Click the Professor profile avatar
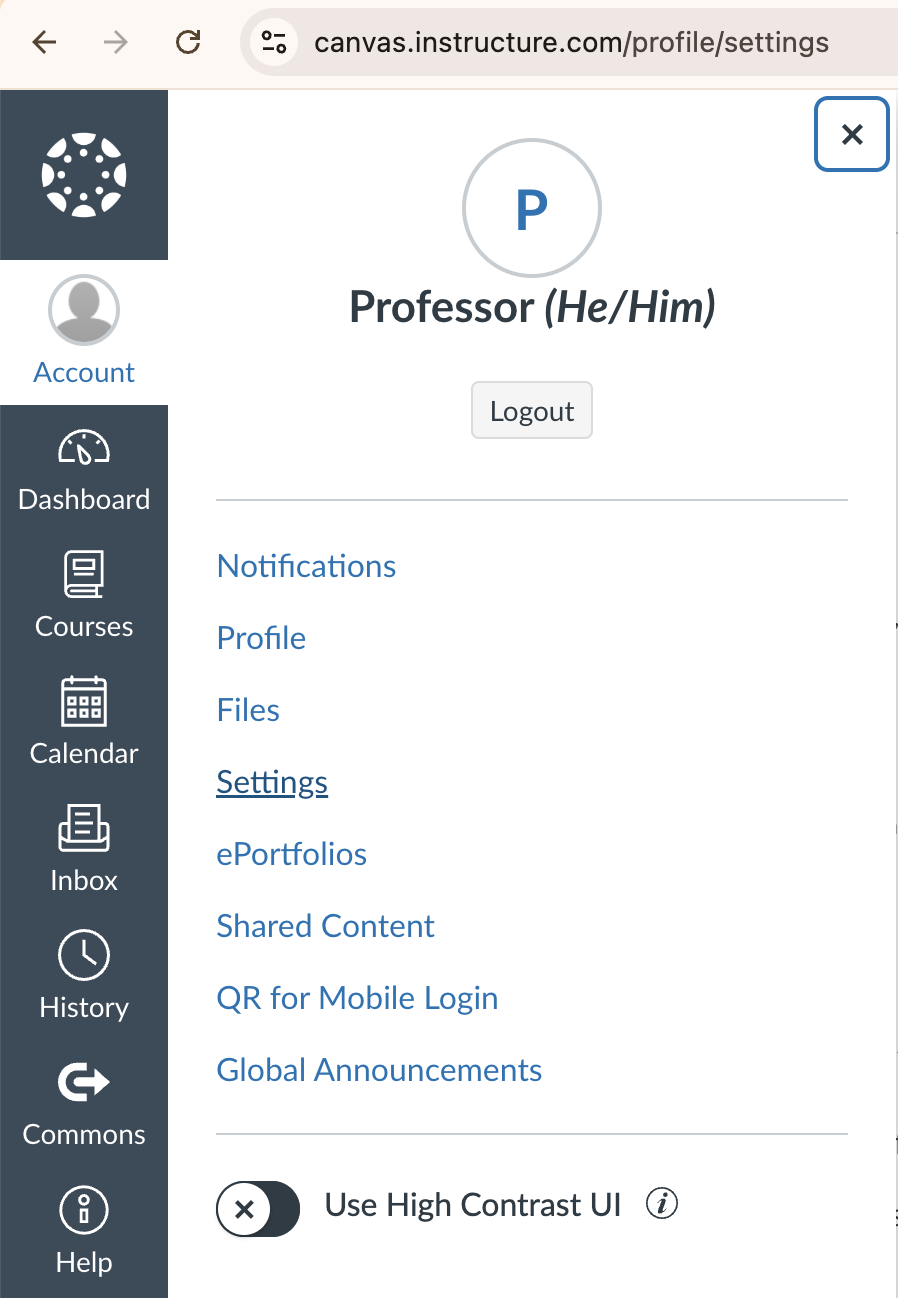The height and width of the screenshot is (1298, 898). pyautogui.click(x=531, y=207)
